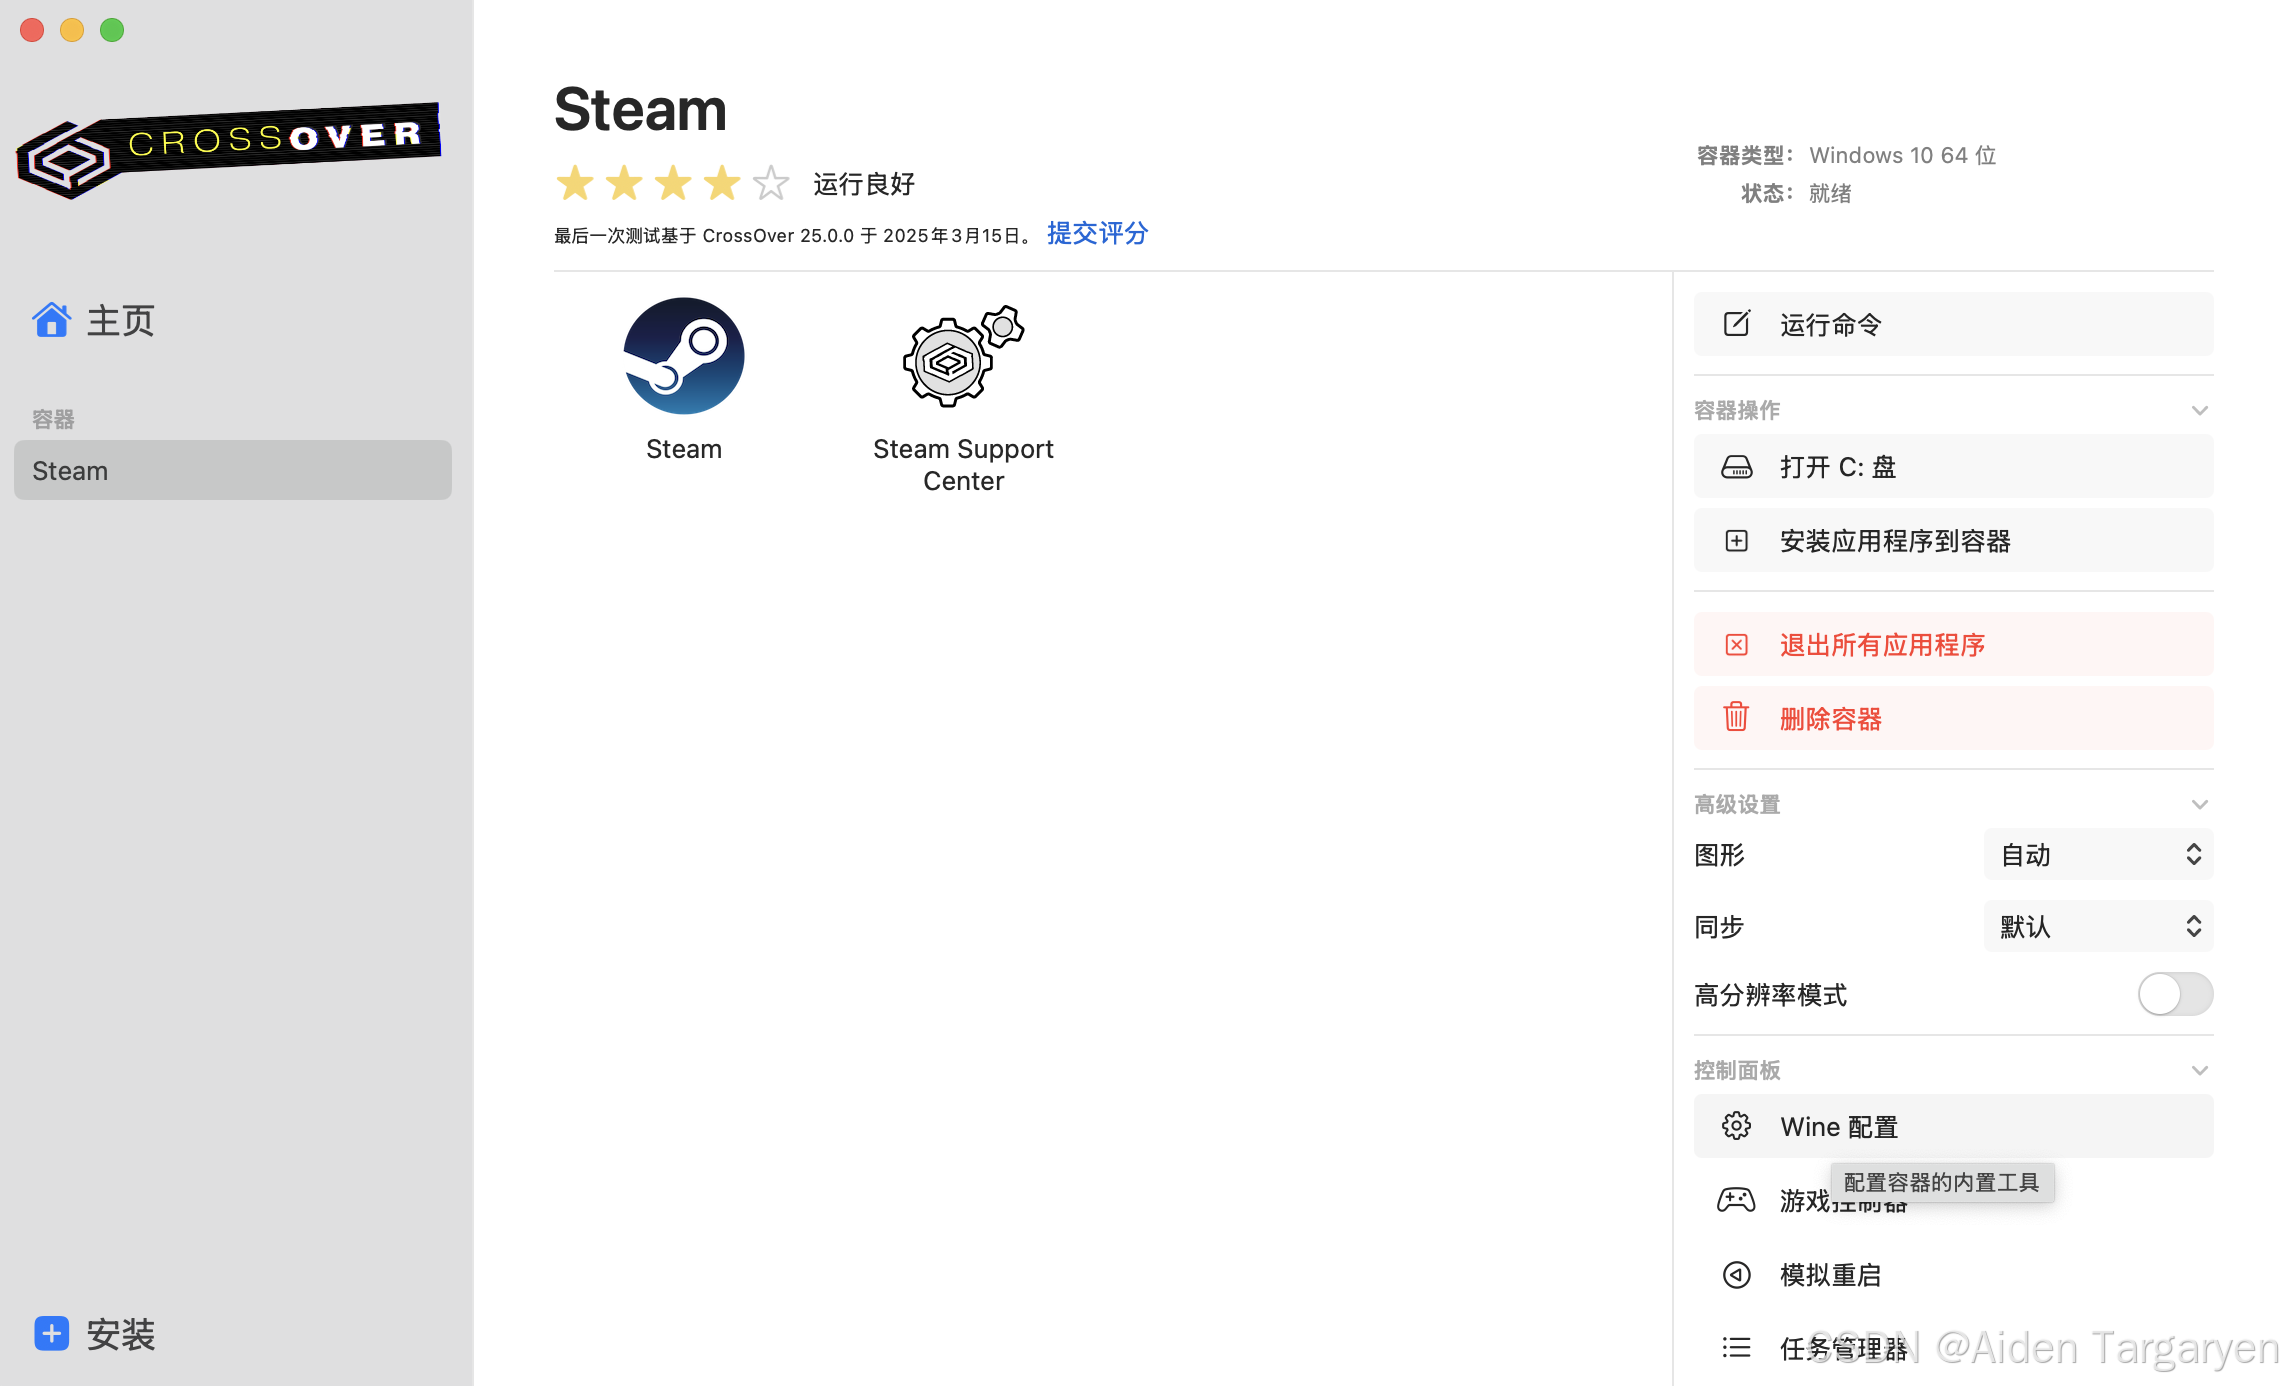The width and height of the screenshot is (2284, 1386).
Task: Launch the Steam application icon
Action: click(x=684, y=356)
